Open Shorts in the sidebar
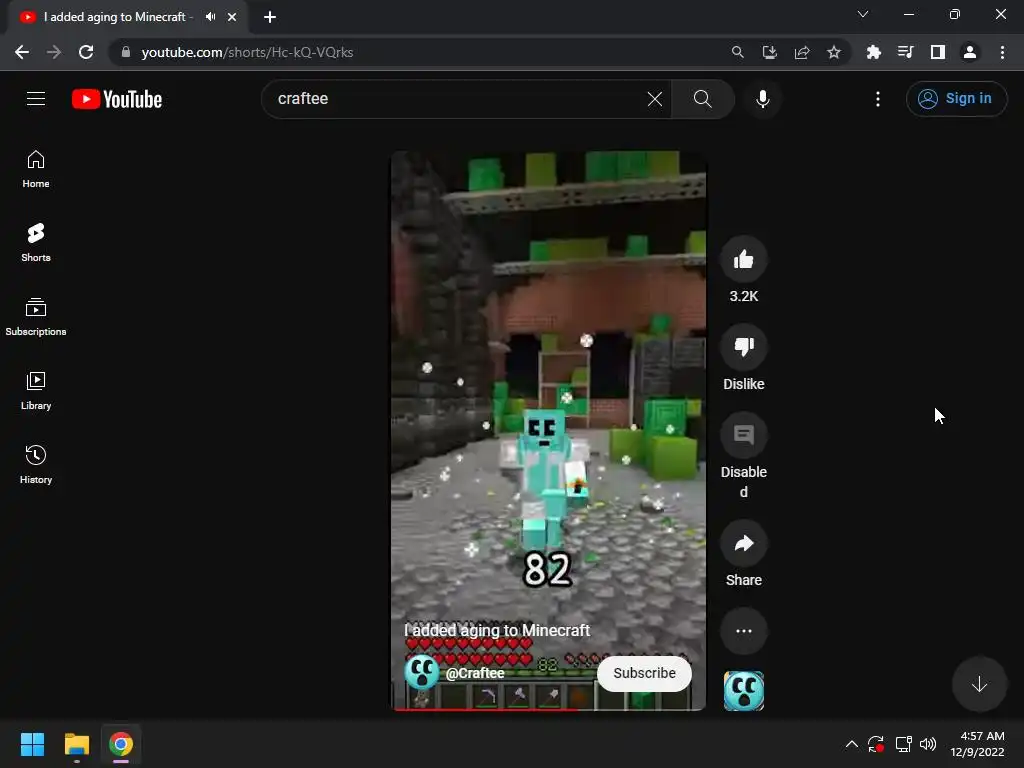 tap(36, 243)
